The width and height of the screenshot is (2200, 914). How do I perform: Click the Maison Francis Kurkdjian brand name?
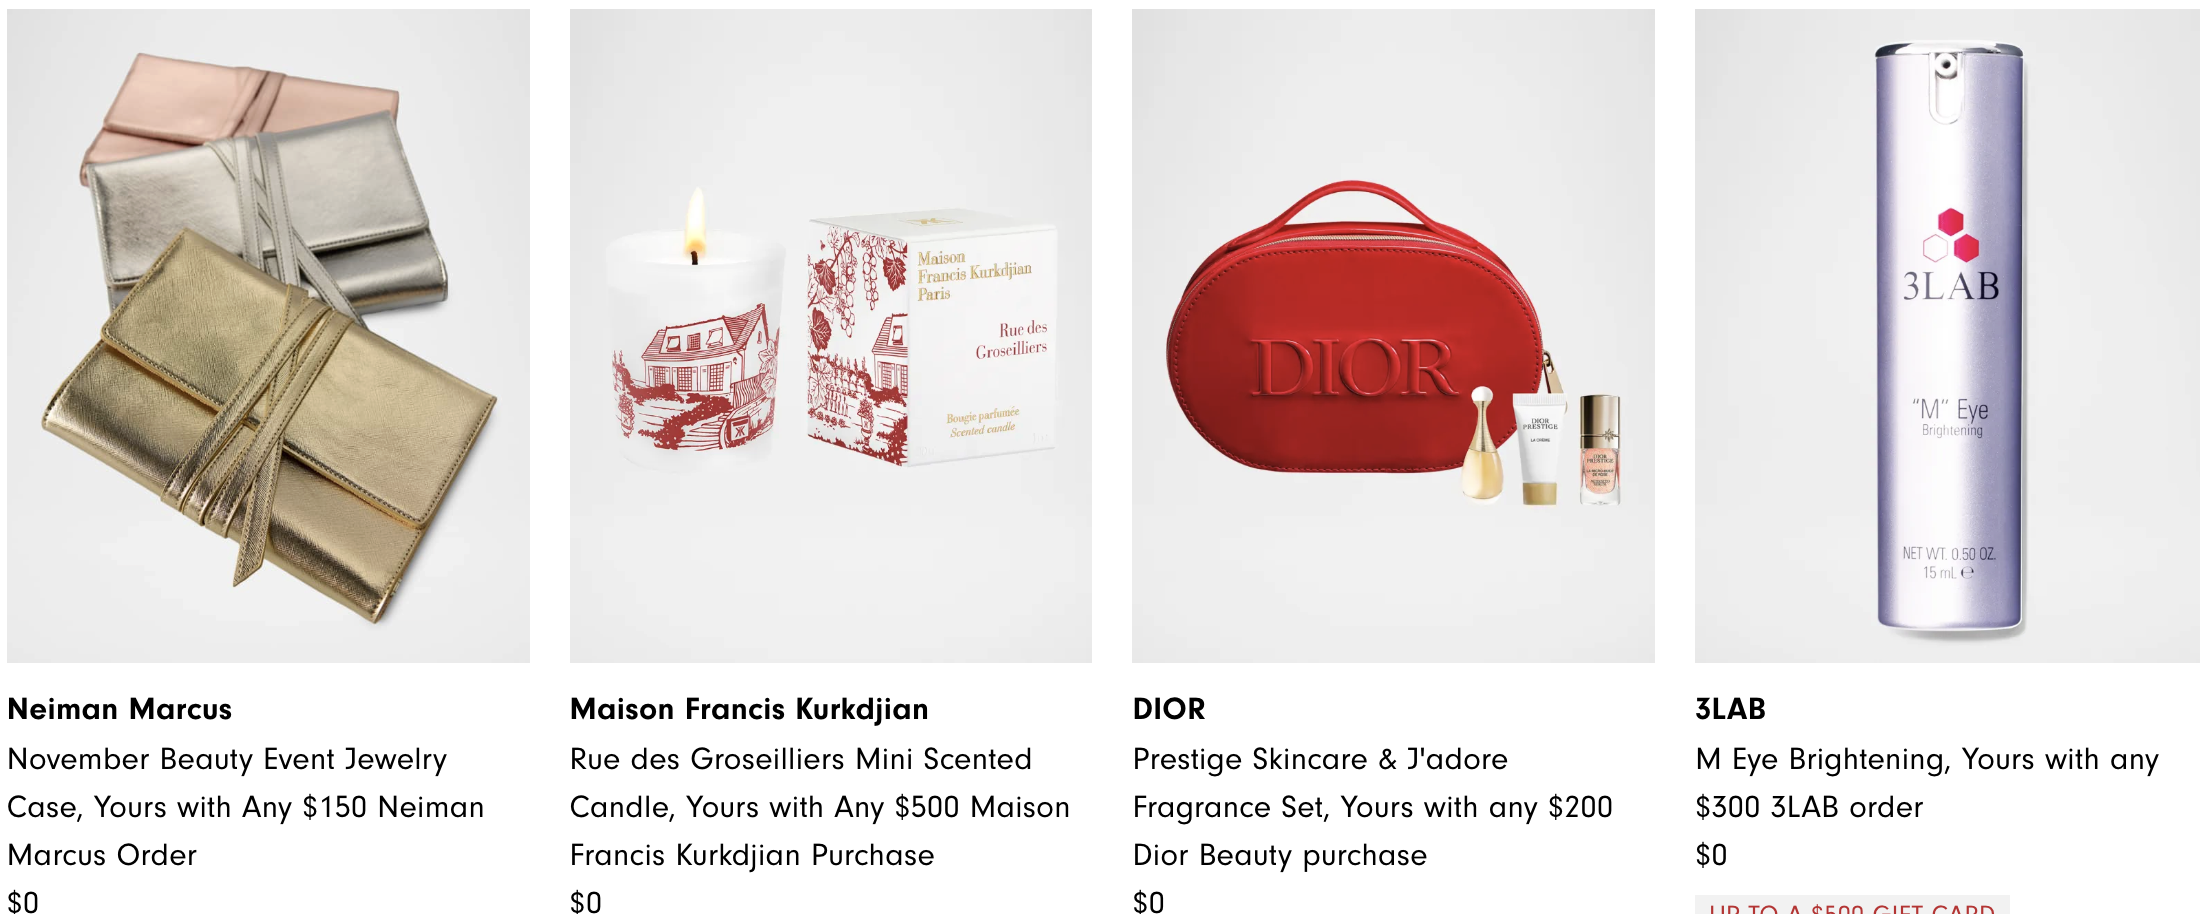click(749, 709)
